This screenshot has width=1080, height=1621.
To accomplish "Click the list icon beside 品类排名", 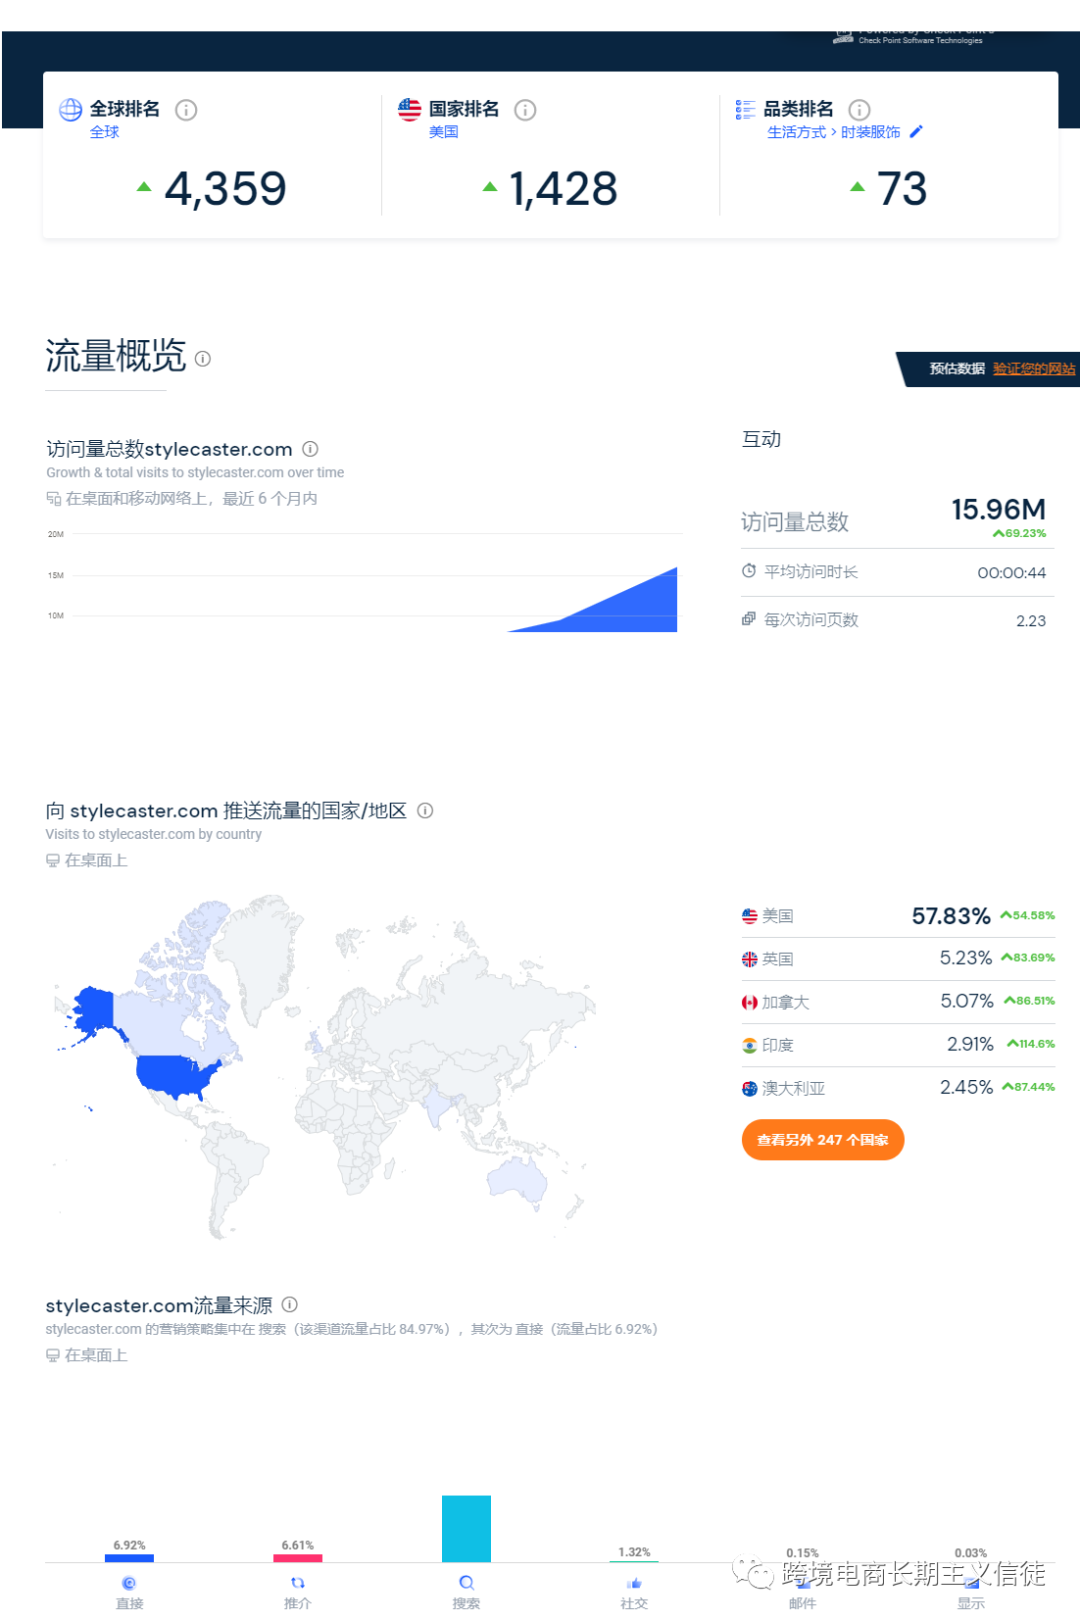I will [x=745, y=110].
